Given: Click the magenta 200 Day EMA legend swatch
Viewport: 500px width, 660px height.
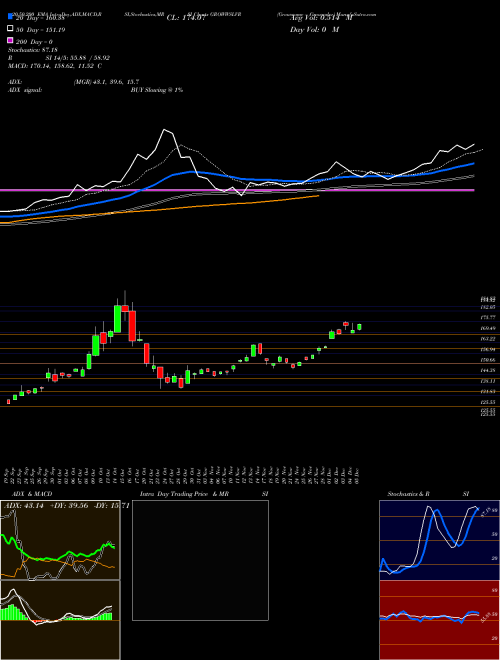Looking at the screenshot, I should point(11,40).
